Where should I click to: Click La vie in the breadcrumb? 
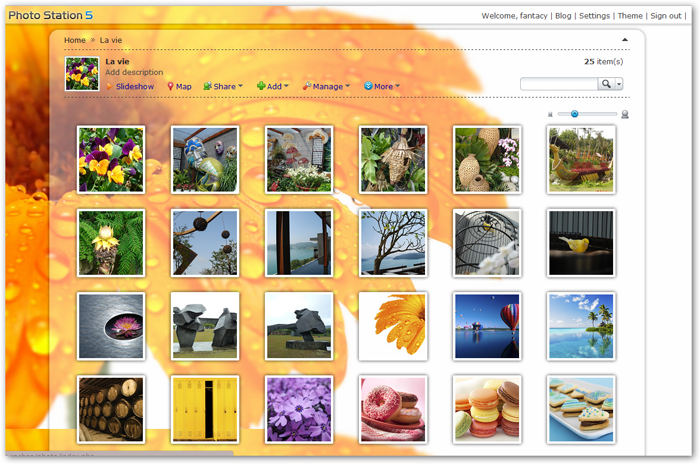(x=111, y=40)
